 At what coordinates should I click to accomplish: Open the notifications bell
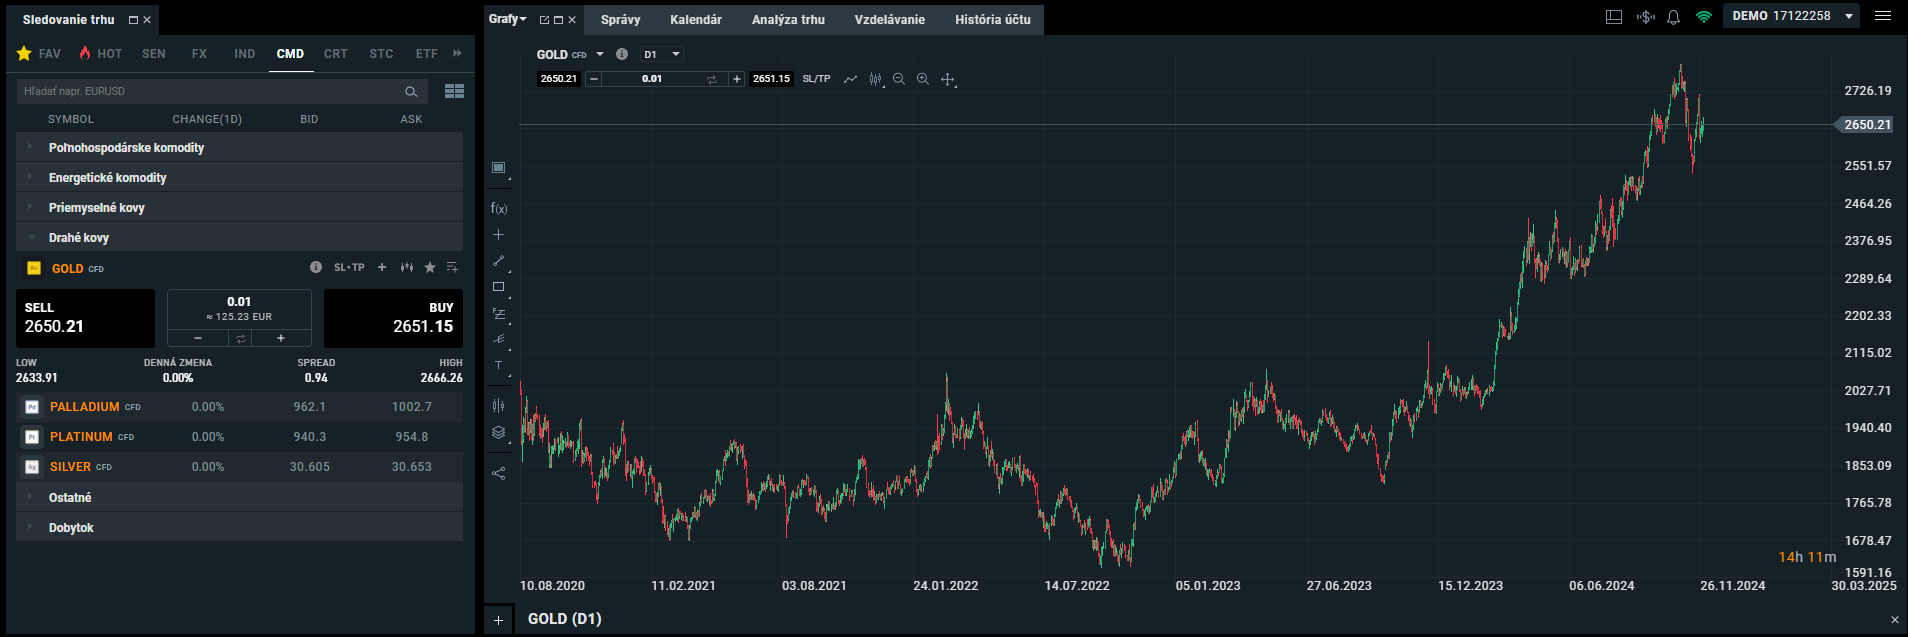tap(1673, 17)
